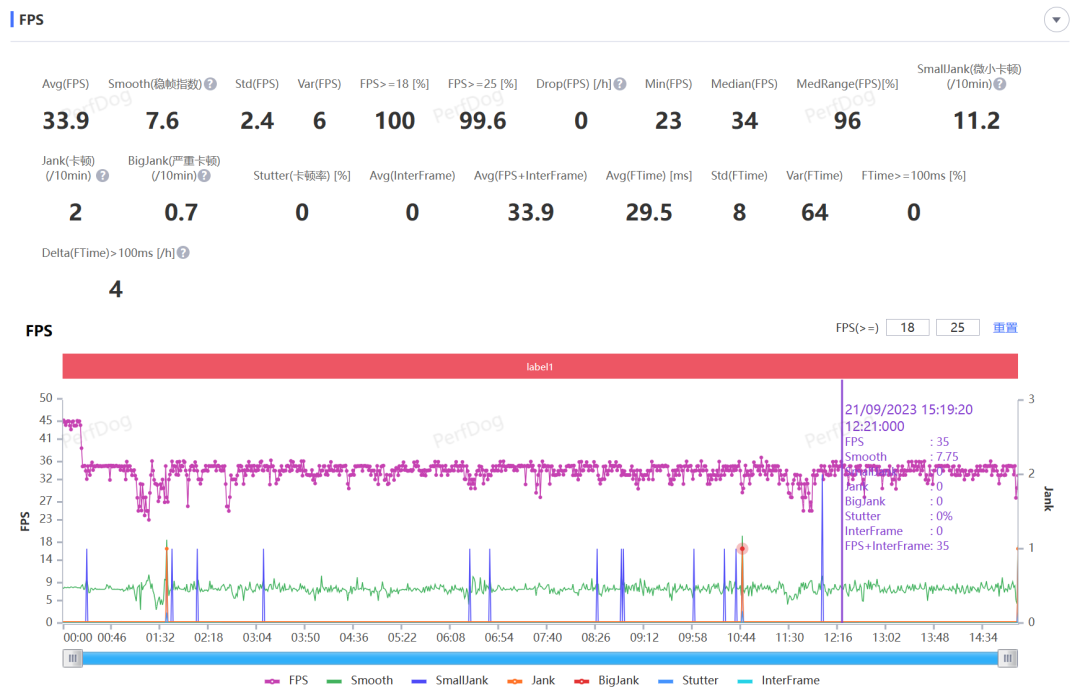Image resolution: width=1080 pixels, height=693 pixels.
Task: Select the red label1 bar above chart
Action: tap(540, 367)
